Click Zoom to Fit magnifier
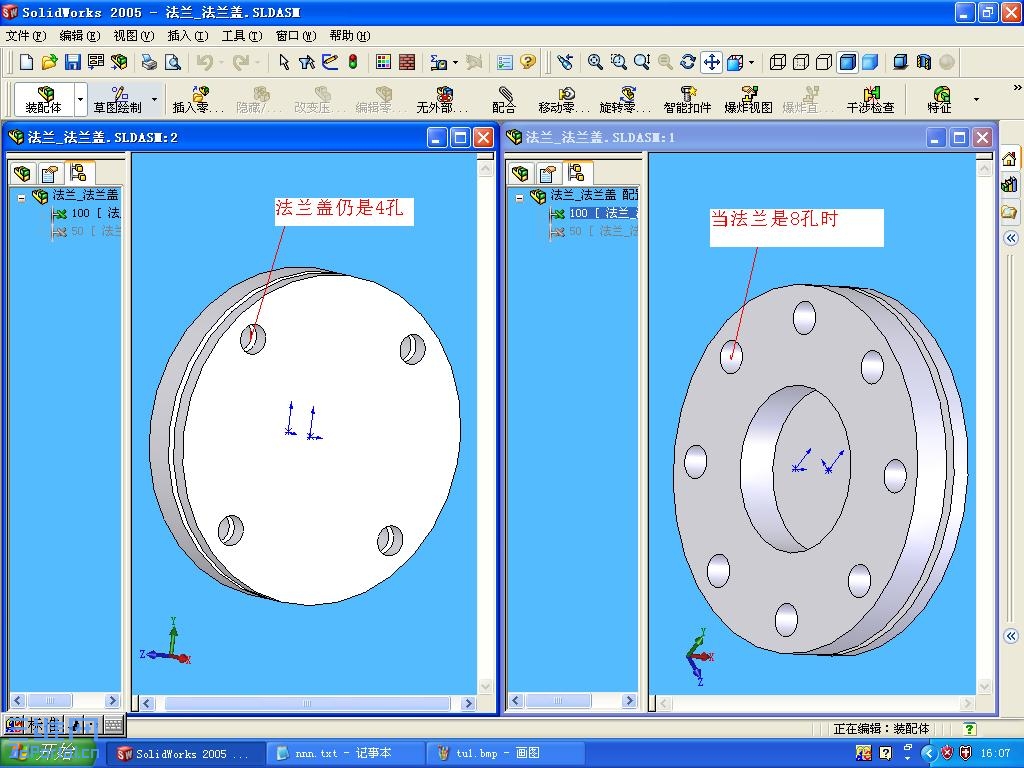Screen dimensions: 1024x768 595,62
